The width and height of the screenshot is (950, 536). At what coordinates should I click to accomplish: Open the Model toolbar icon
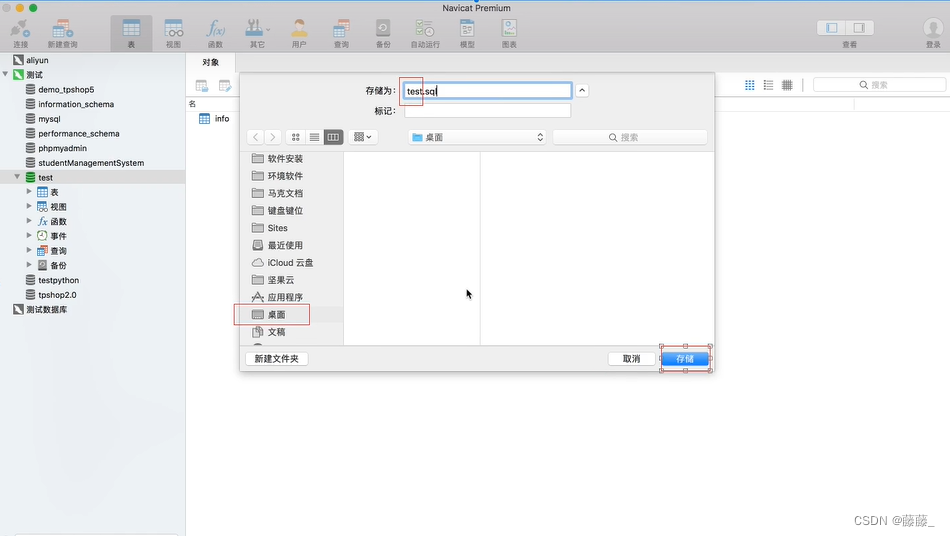click(467, 33)
